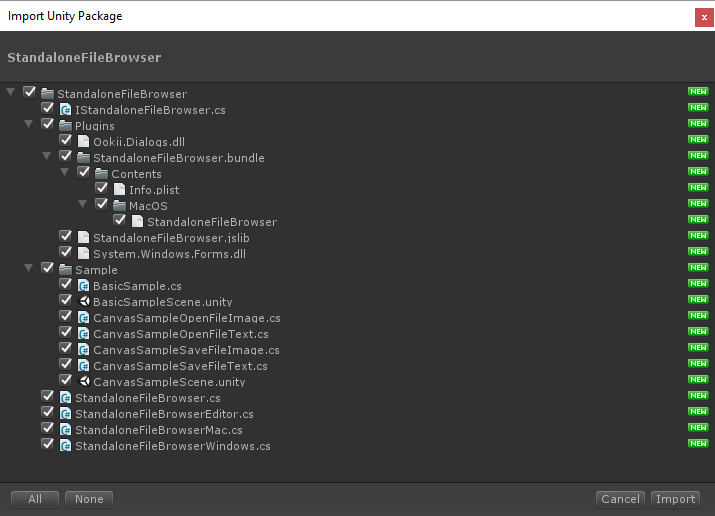
Task: Click the Unity icon beside CanvasSampleScene.unity
Action: 84,382
